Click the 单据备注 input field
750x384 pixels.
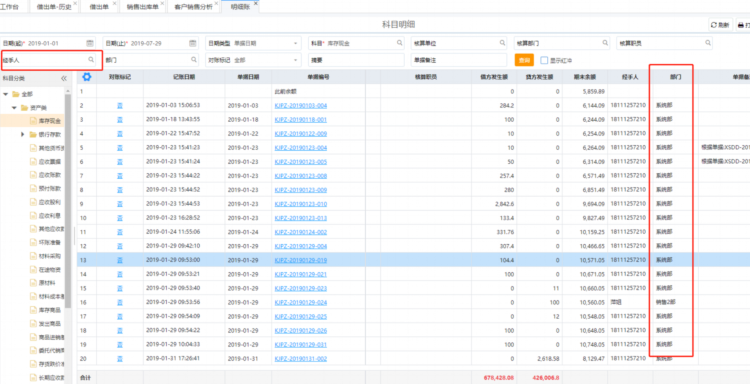[x=459, y=60]
